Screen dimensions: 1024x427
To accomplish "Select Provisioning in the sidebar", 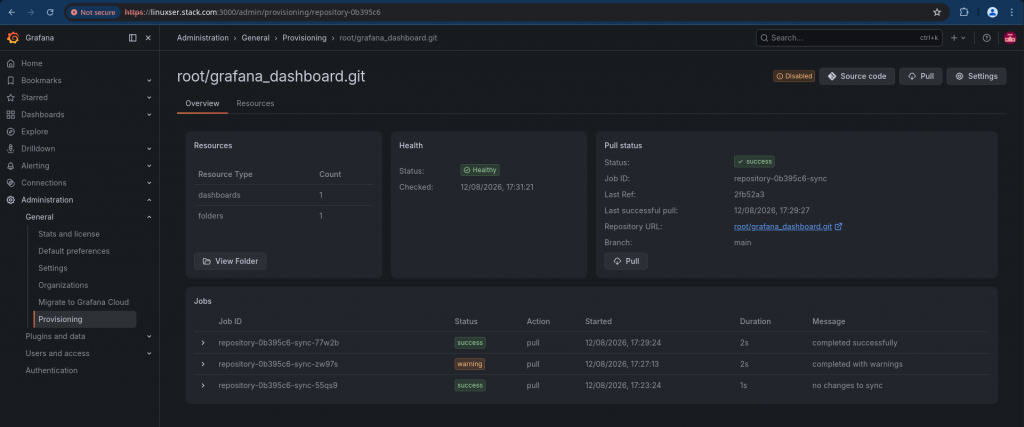I will click(x=85, y=319).
